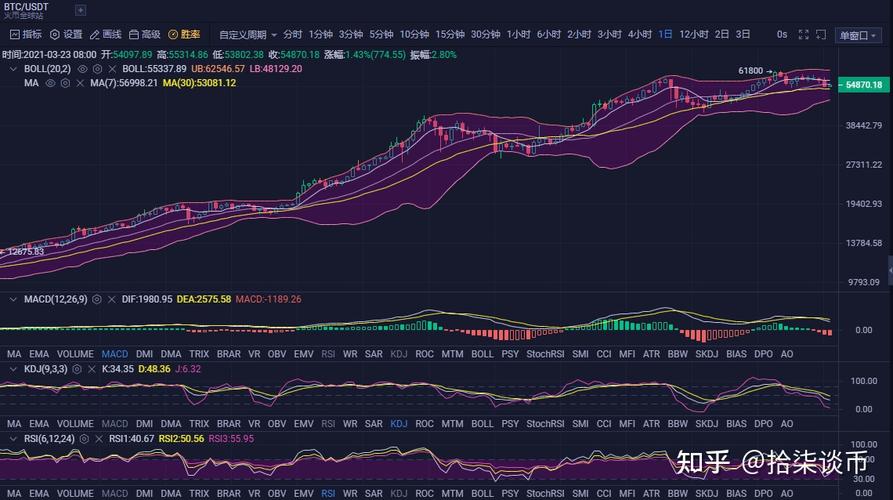Choose BOLL in the bottom RSI indicator row
This screenshot has width=893, height=500.
(x=482, y=494)
